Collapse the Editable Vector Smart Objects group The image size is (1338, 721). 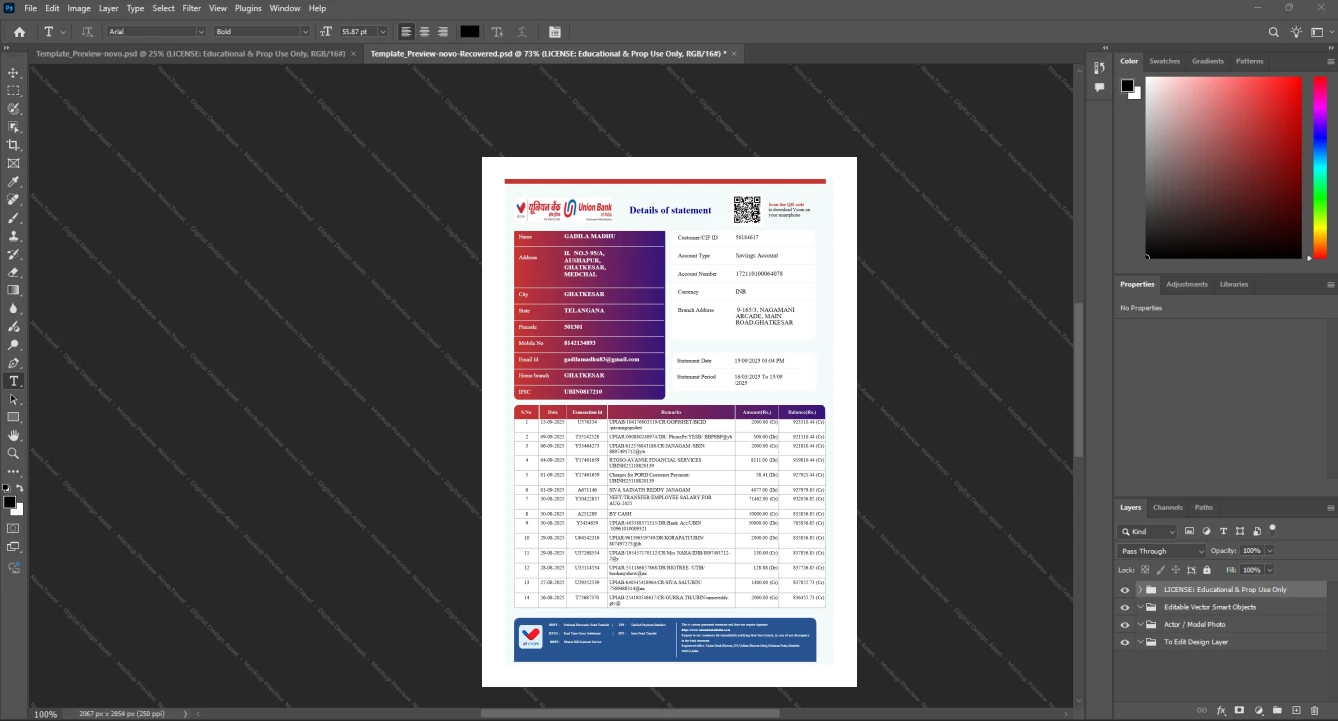pos(1140,607)
